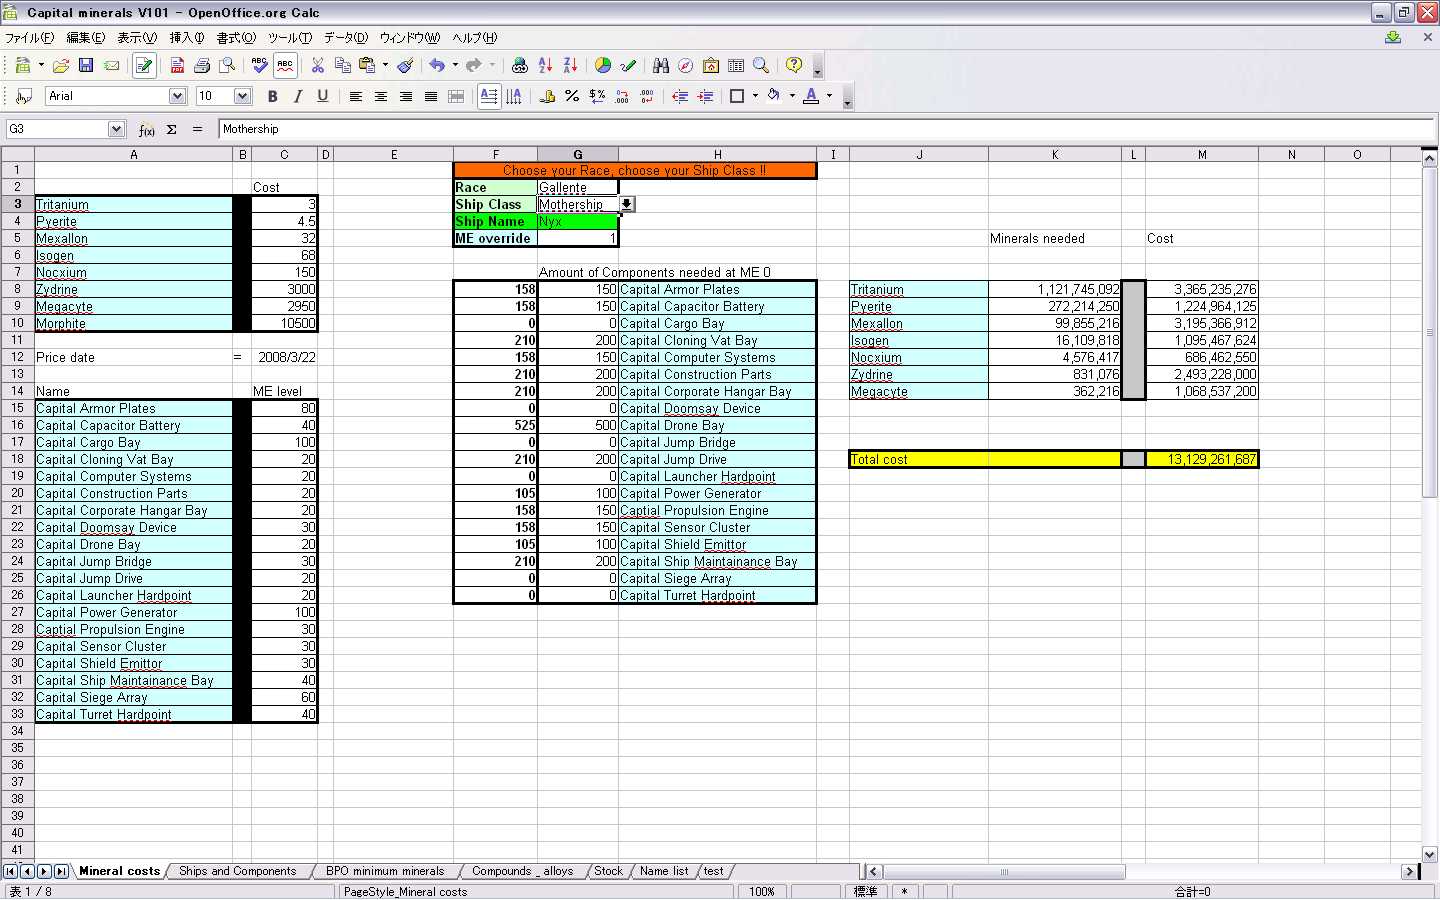Toggle italic formatting
The width and height of the screenshot is (1440, 900).
pos(297,96)
